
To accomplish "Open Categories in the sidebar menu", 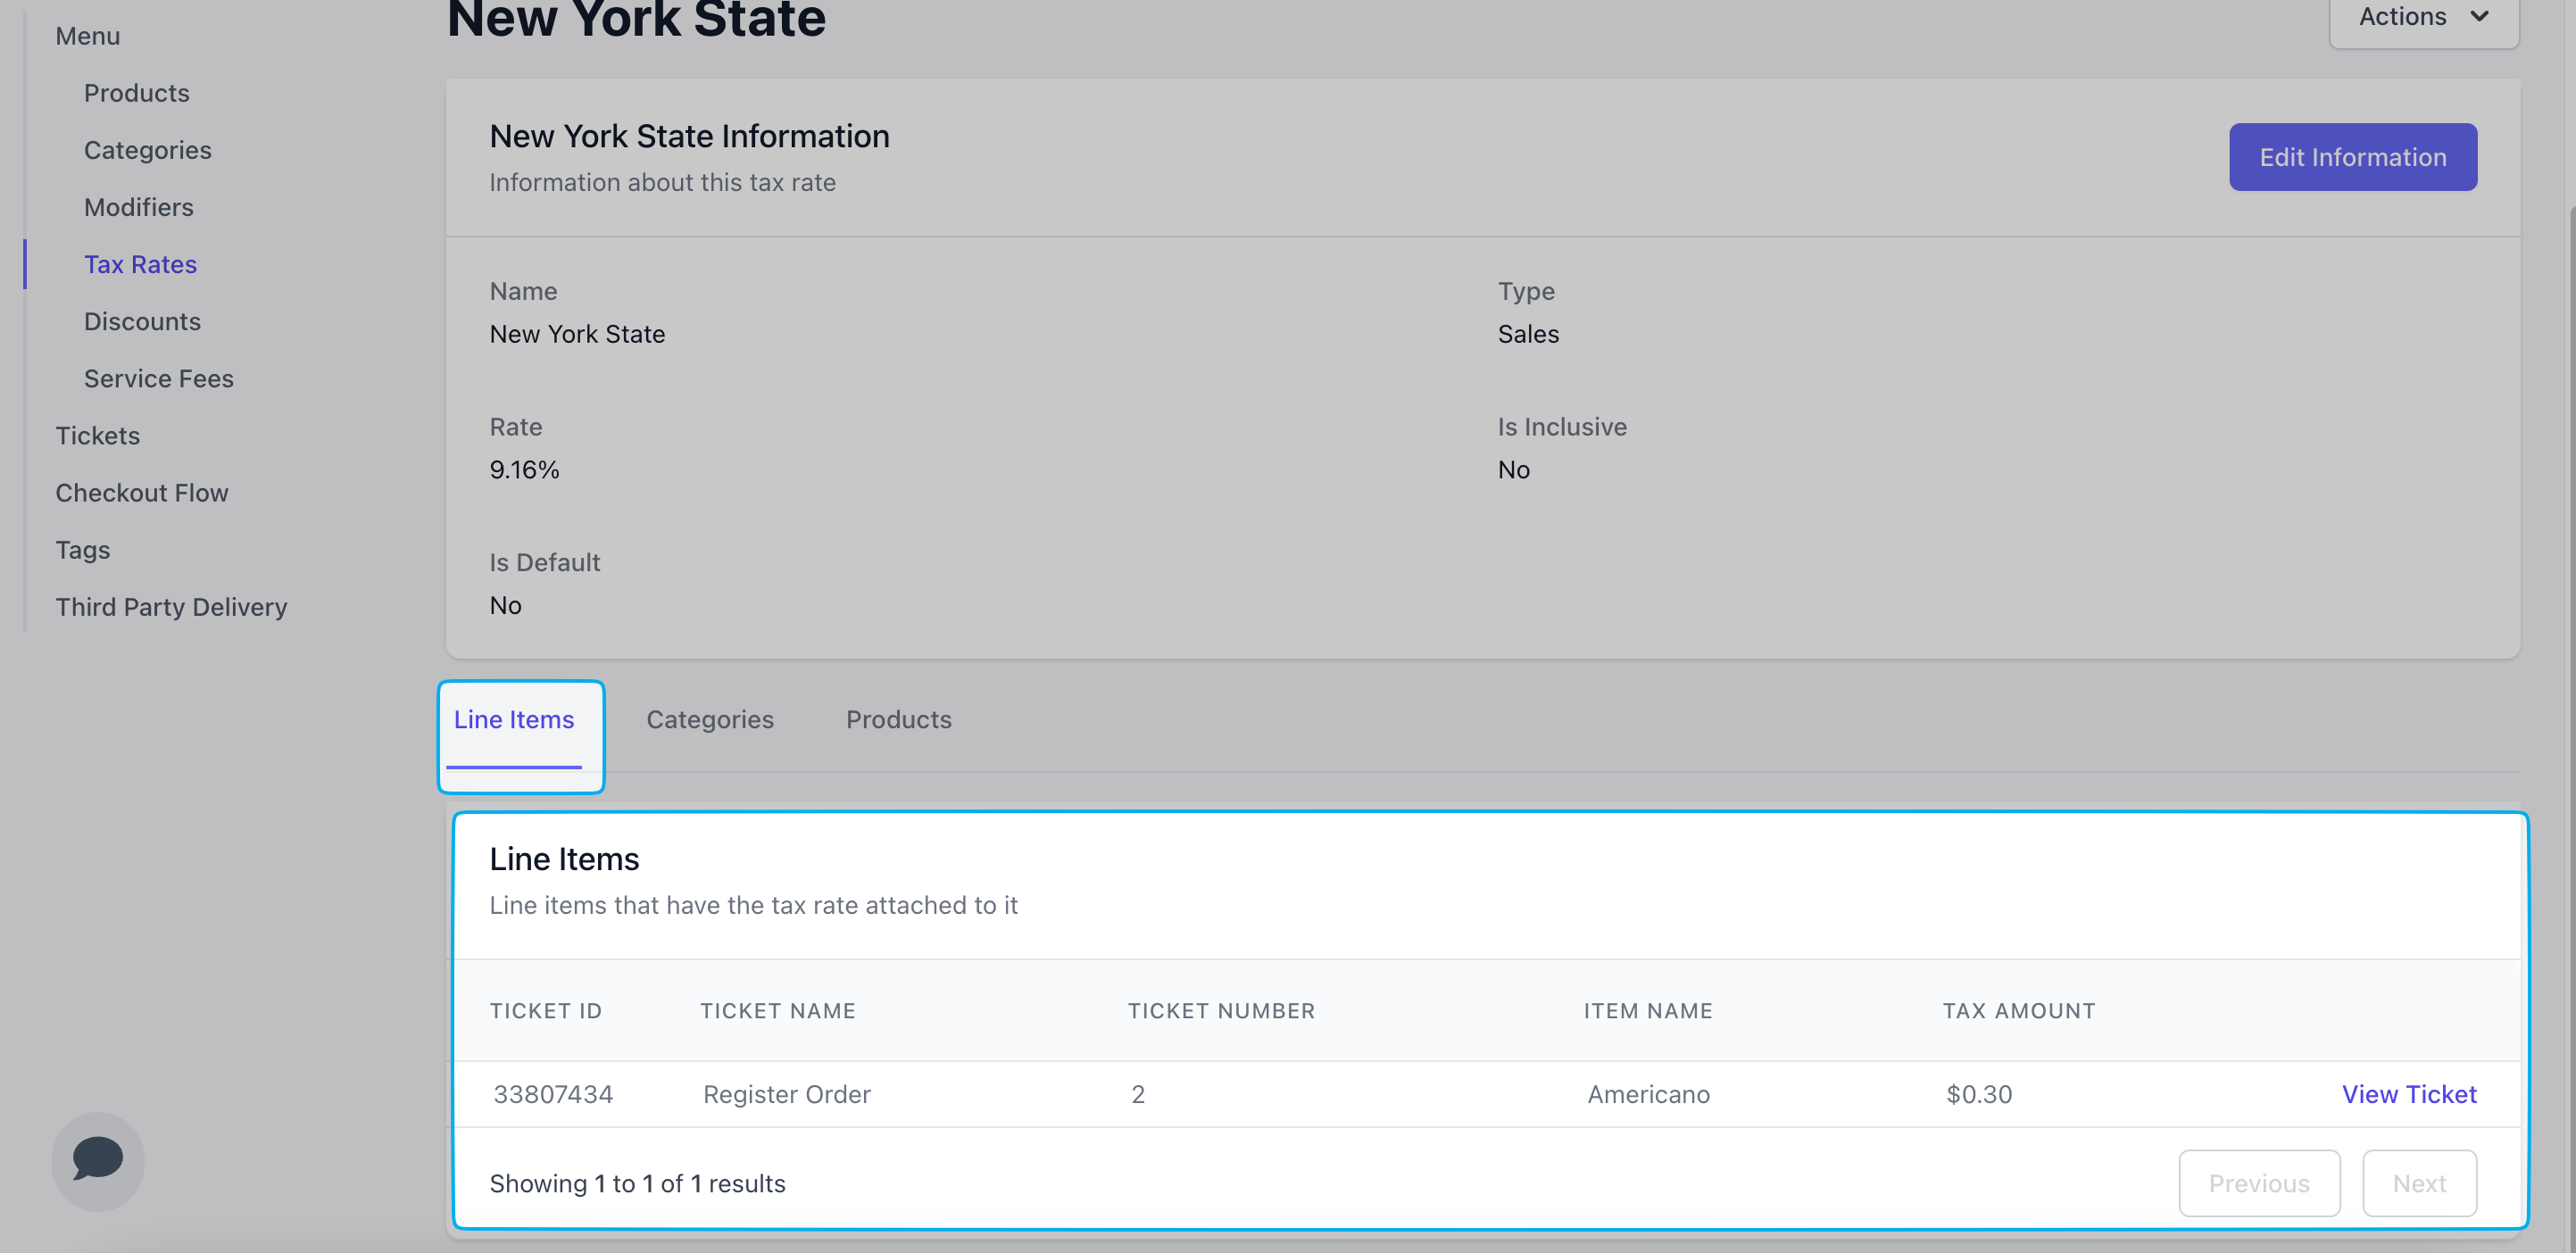I will point(148,150).
